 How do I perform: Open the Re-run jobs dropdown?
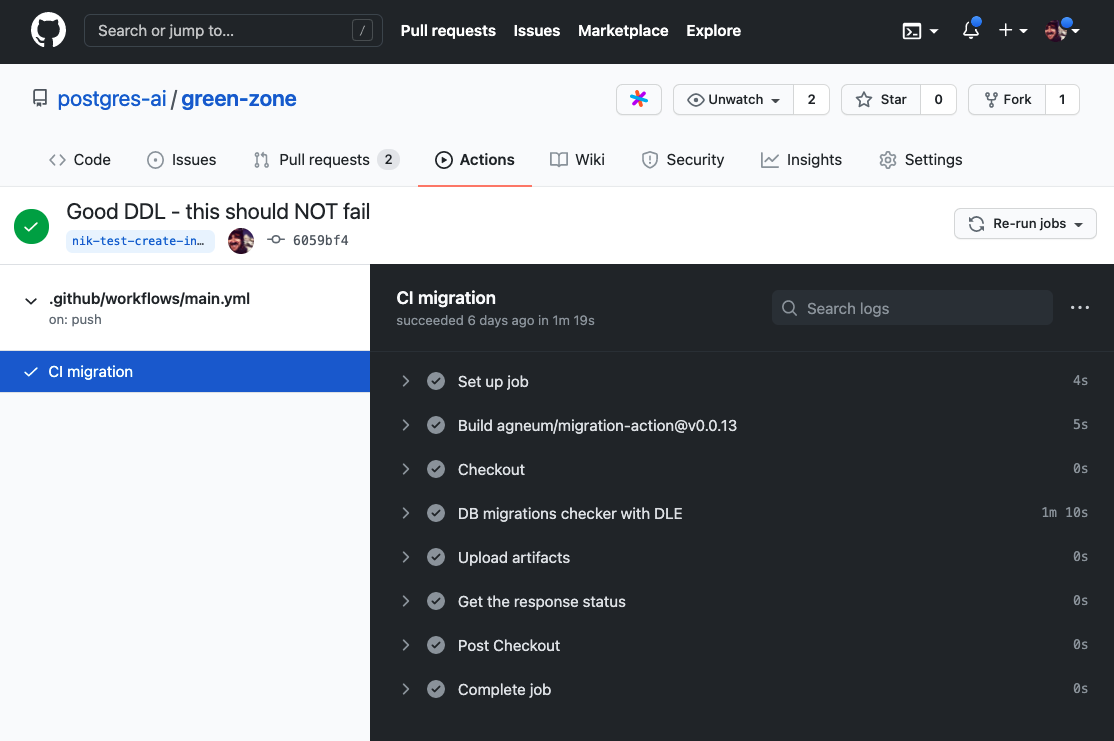[1025, 224]
